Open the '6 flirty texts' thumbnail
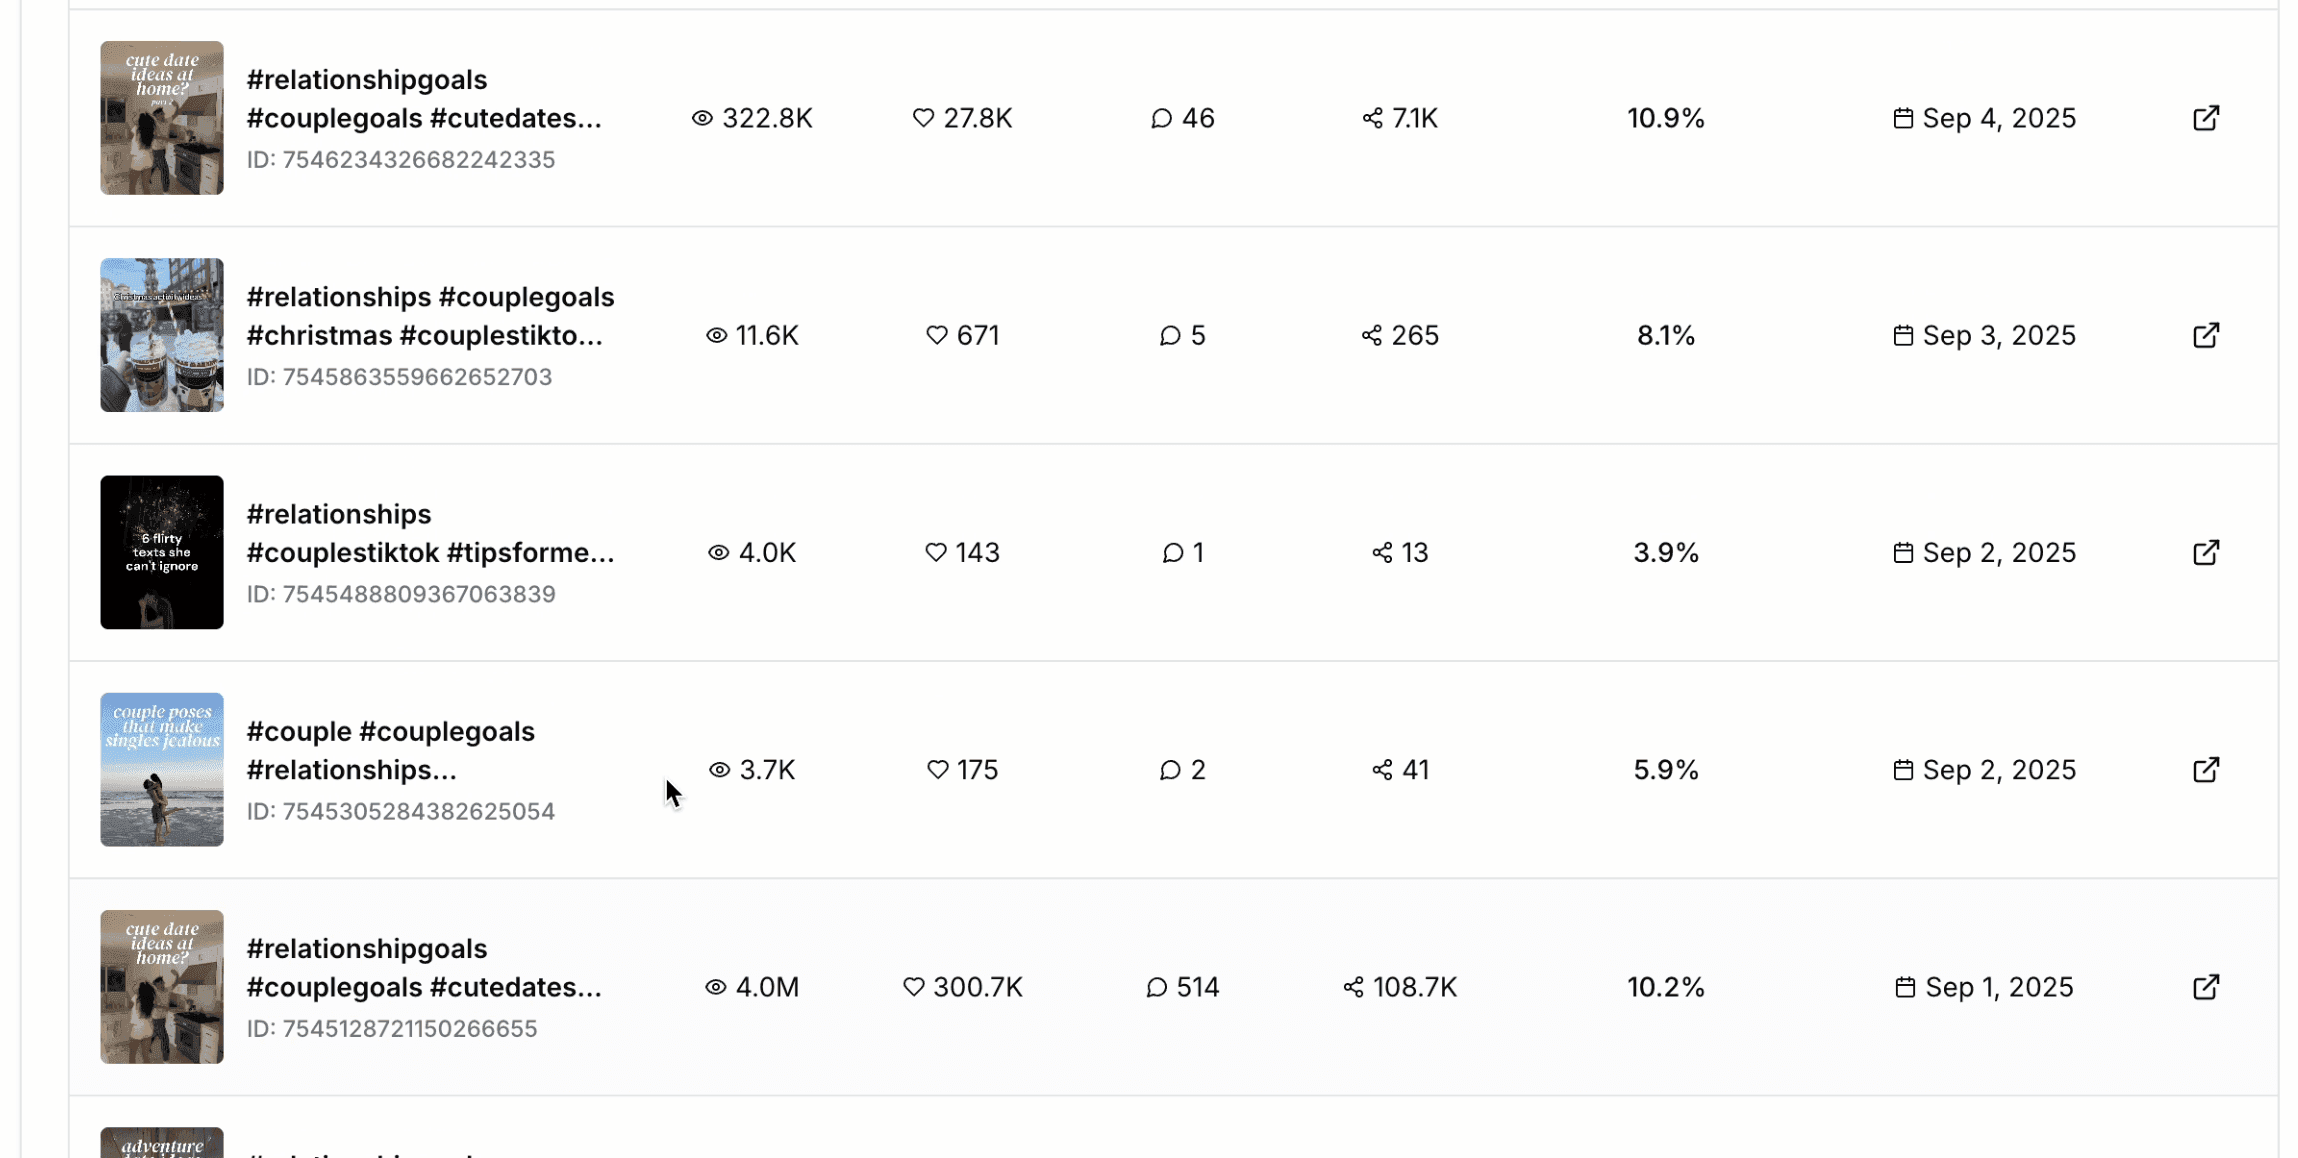This screenshot has height=1158, width=2298. (x=162, y=552)
